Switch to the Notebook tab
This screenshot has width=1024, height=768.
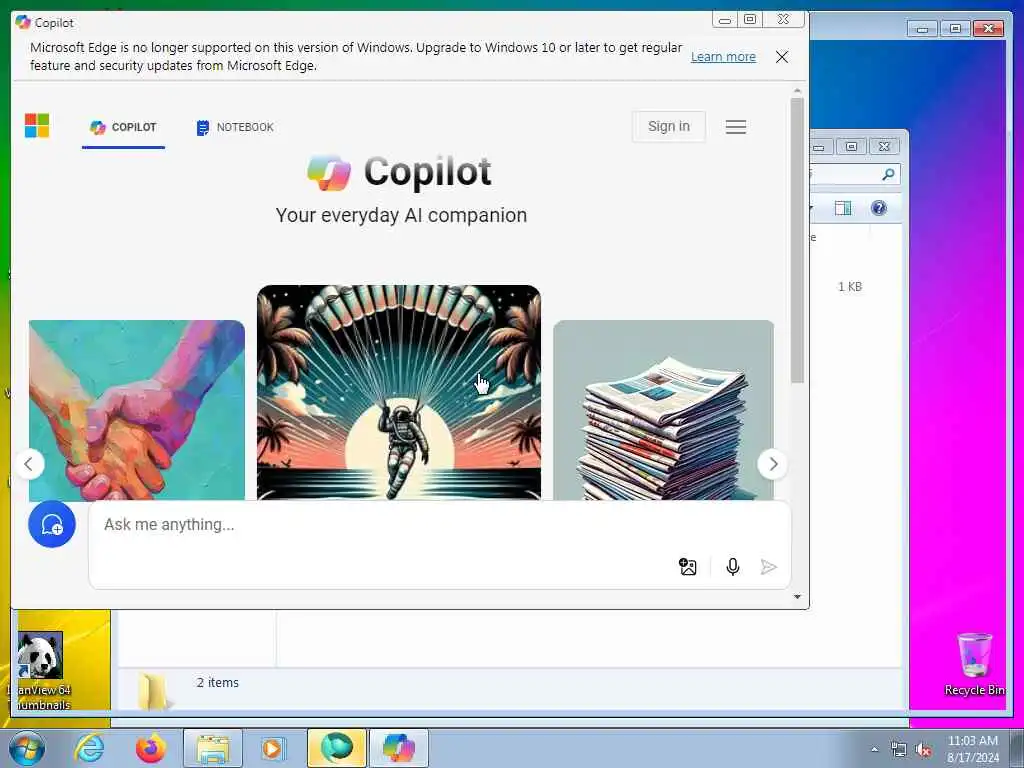point(235,127)
